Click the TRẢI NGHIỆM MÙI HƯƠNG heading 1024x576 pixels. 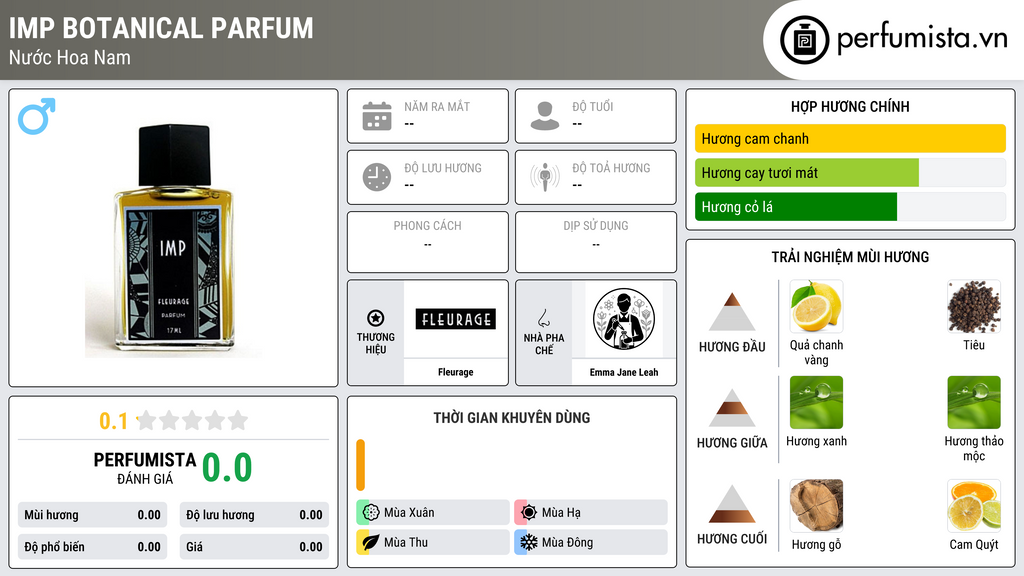click(x=850, y=257)
